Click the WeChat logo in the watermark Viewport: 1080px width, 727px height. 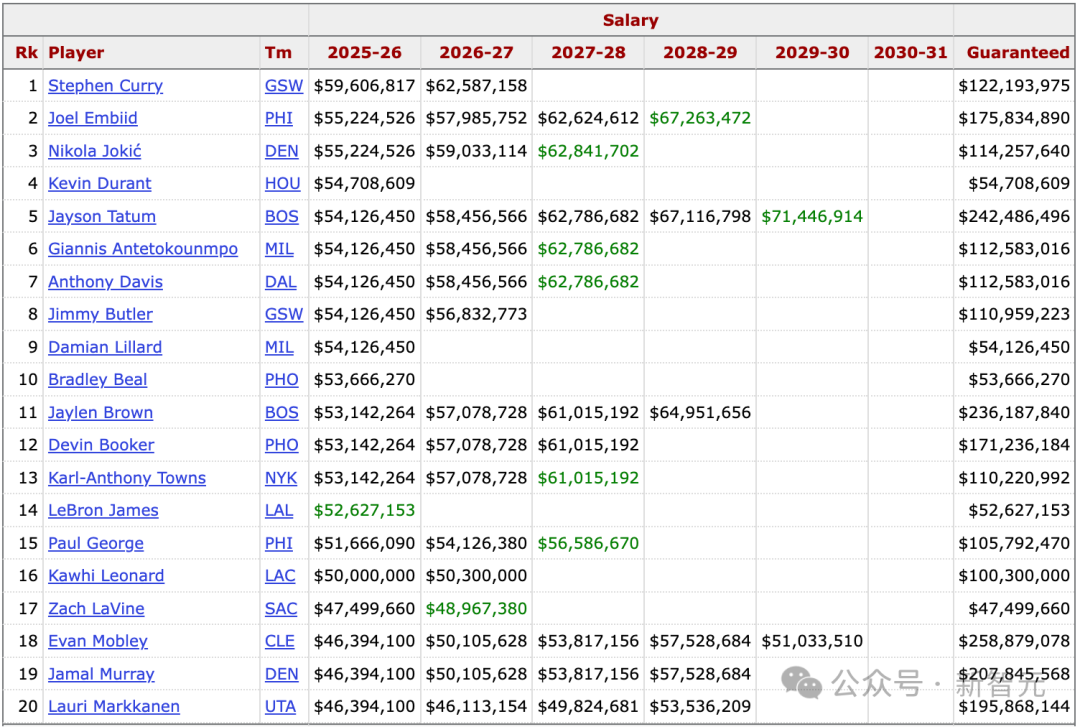[x=802, y=682]
